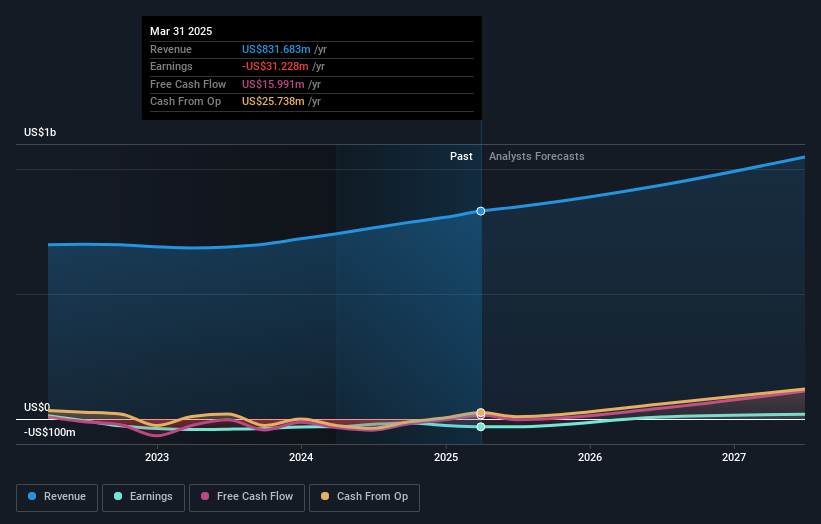
Task: Select the Revenue data point marker on the chart
Action: click(x=481, y=211)
